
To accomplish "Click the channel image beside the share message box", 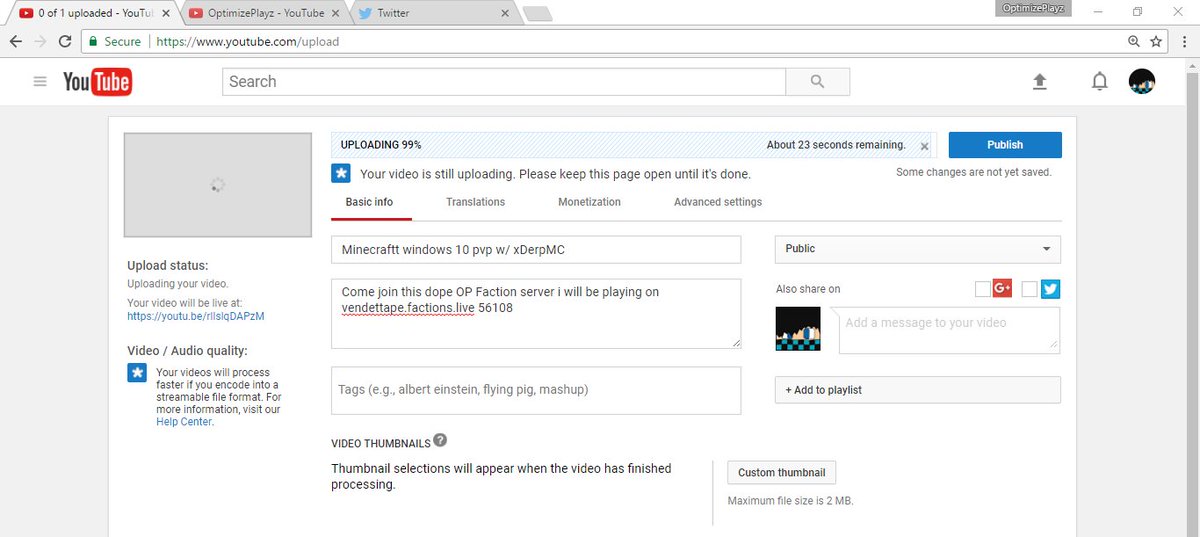I will (x=798, y=328).
